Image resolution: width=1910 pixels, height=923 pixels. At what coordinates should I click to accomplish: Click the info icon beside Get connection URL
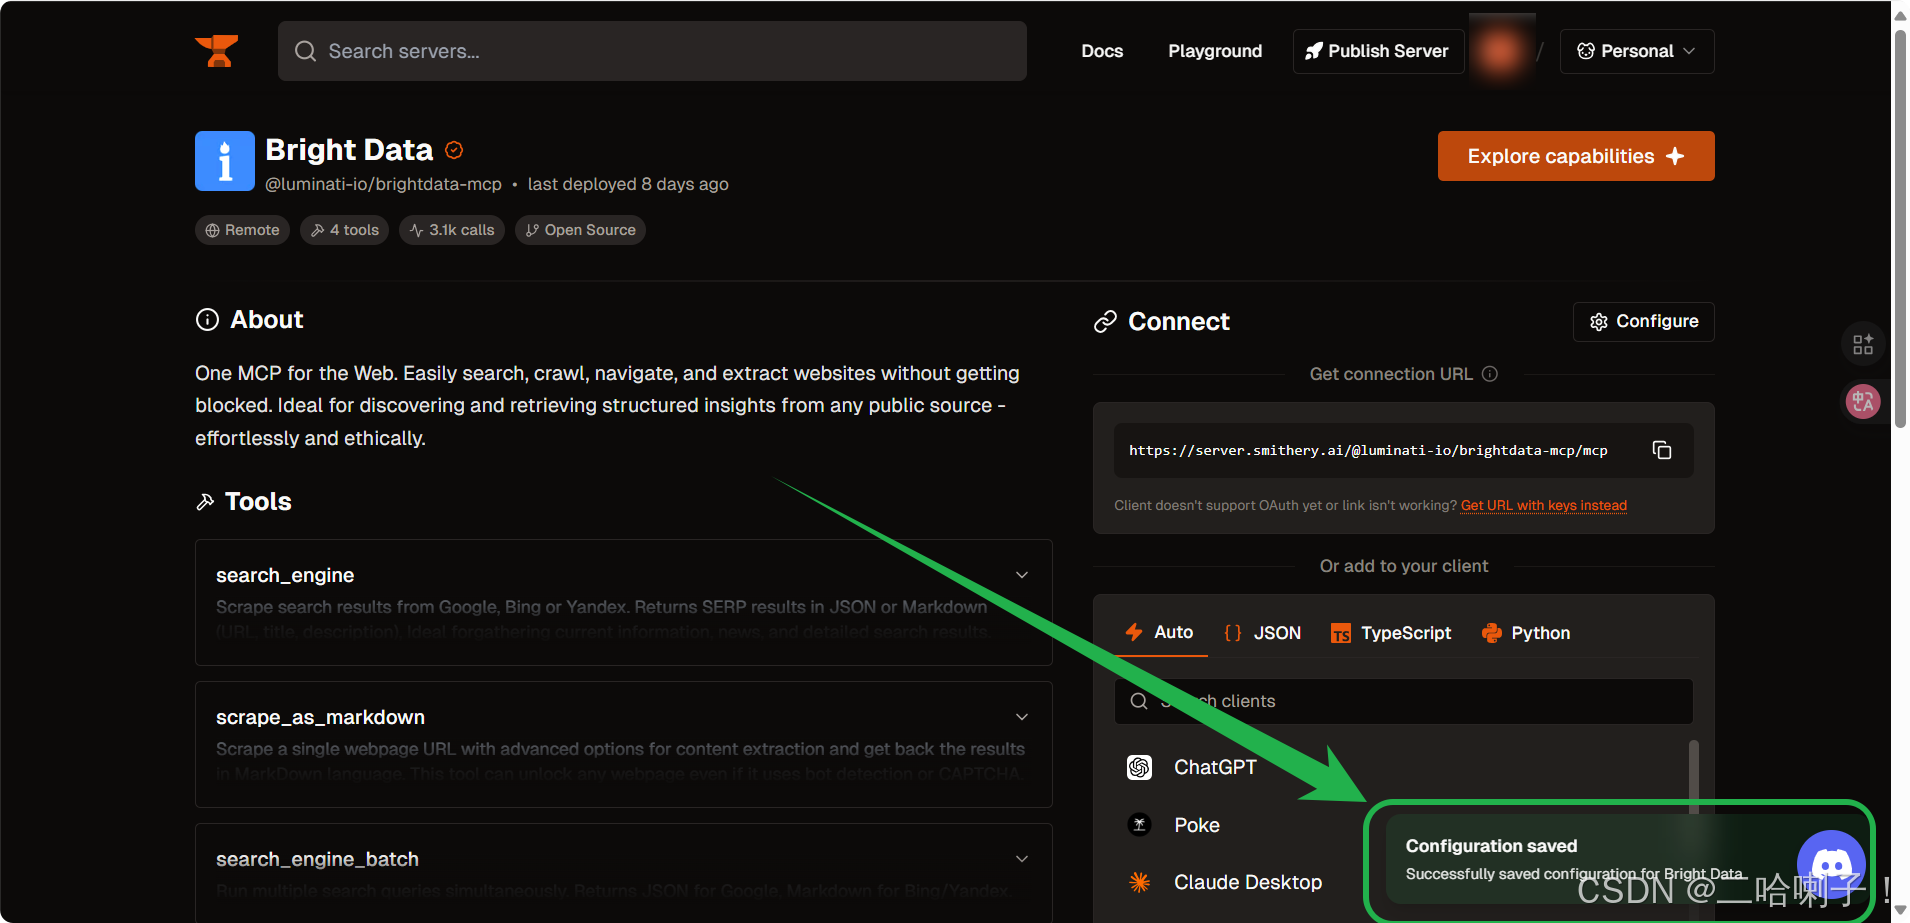1490,374
